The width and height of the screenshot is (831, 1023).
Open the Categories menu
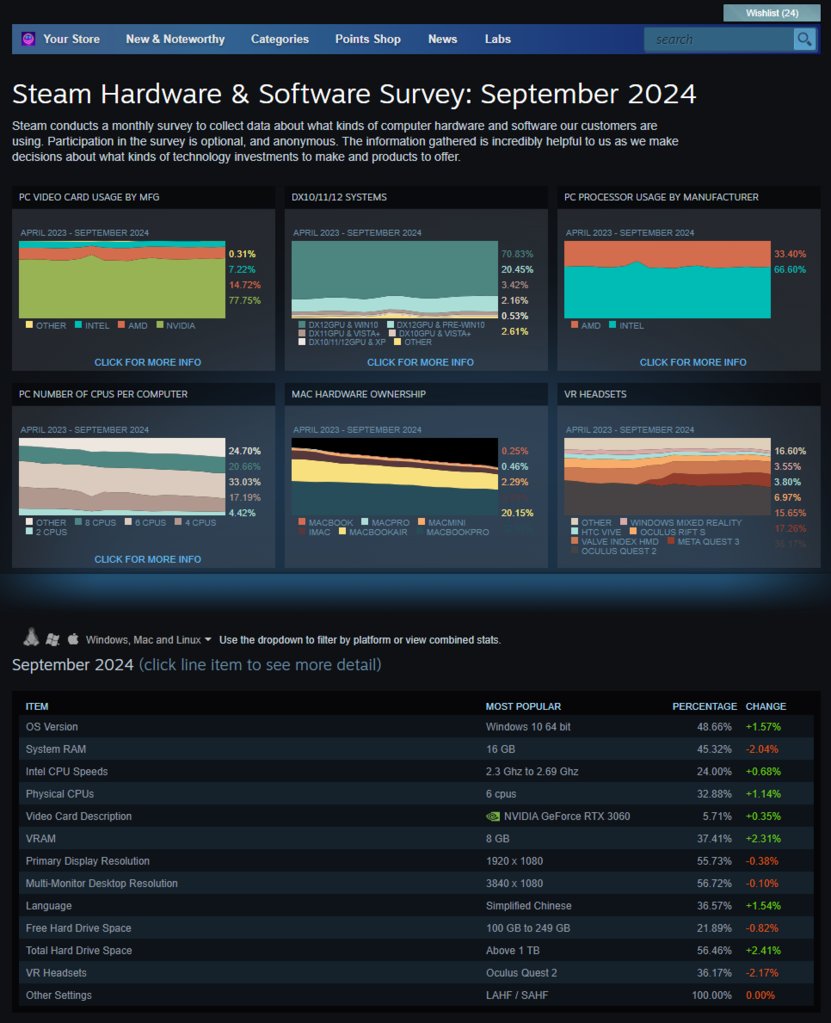(x=280, y=39)
